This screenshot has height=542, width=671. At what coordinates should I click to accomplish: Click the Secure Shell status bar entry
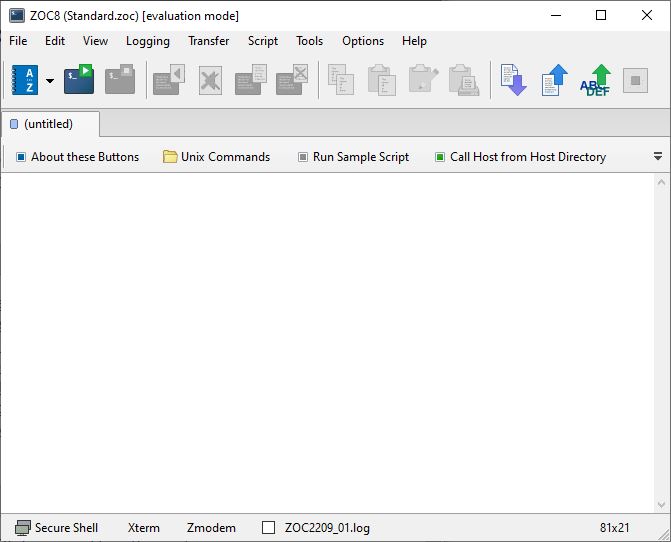(x=56, y=528)
